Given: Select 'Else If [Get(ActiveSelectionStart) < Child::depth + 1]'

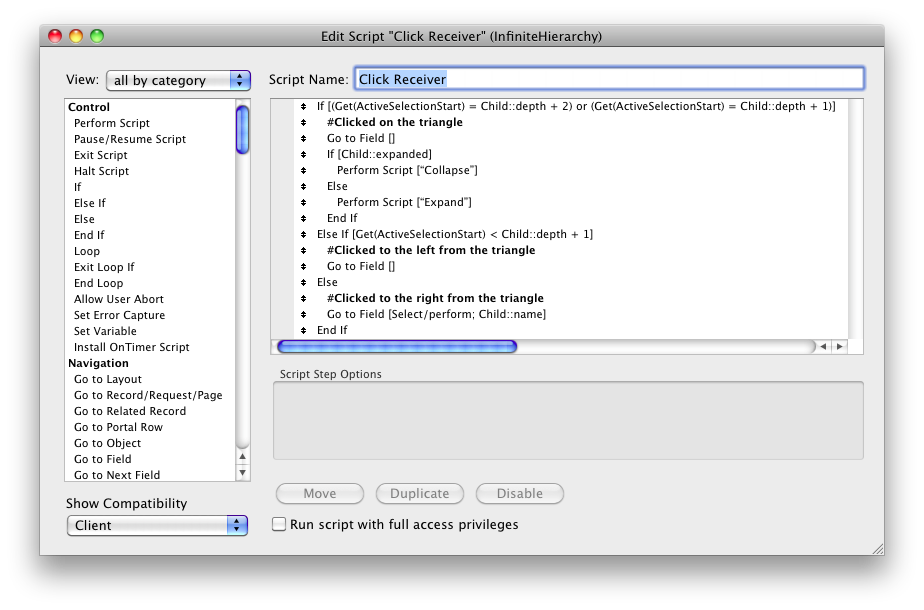Looking at the screenshot, I should [x=455, y=235].
